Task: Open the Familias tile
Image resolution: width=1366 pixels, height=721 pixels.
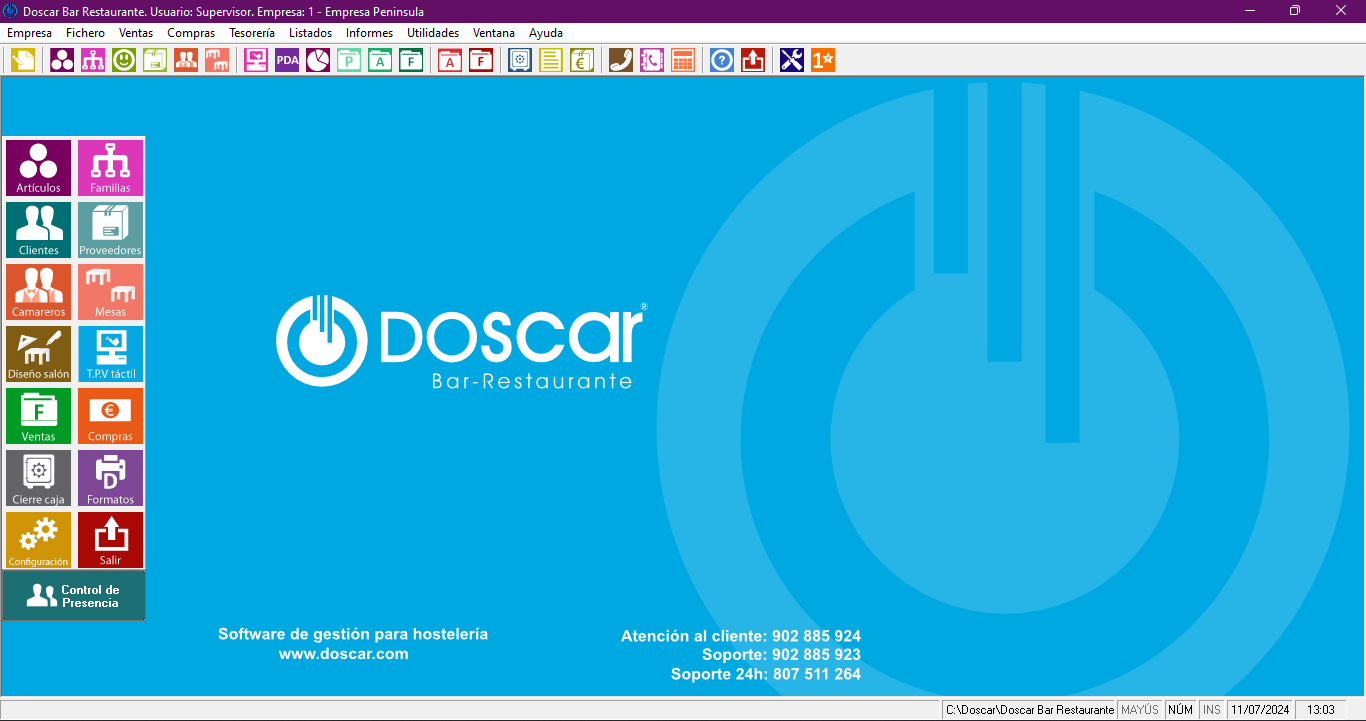Action: [x=110, y=168]
